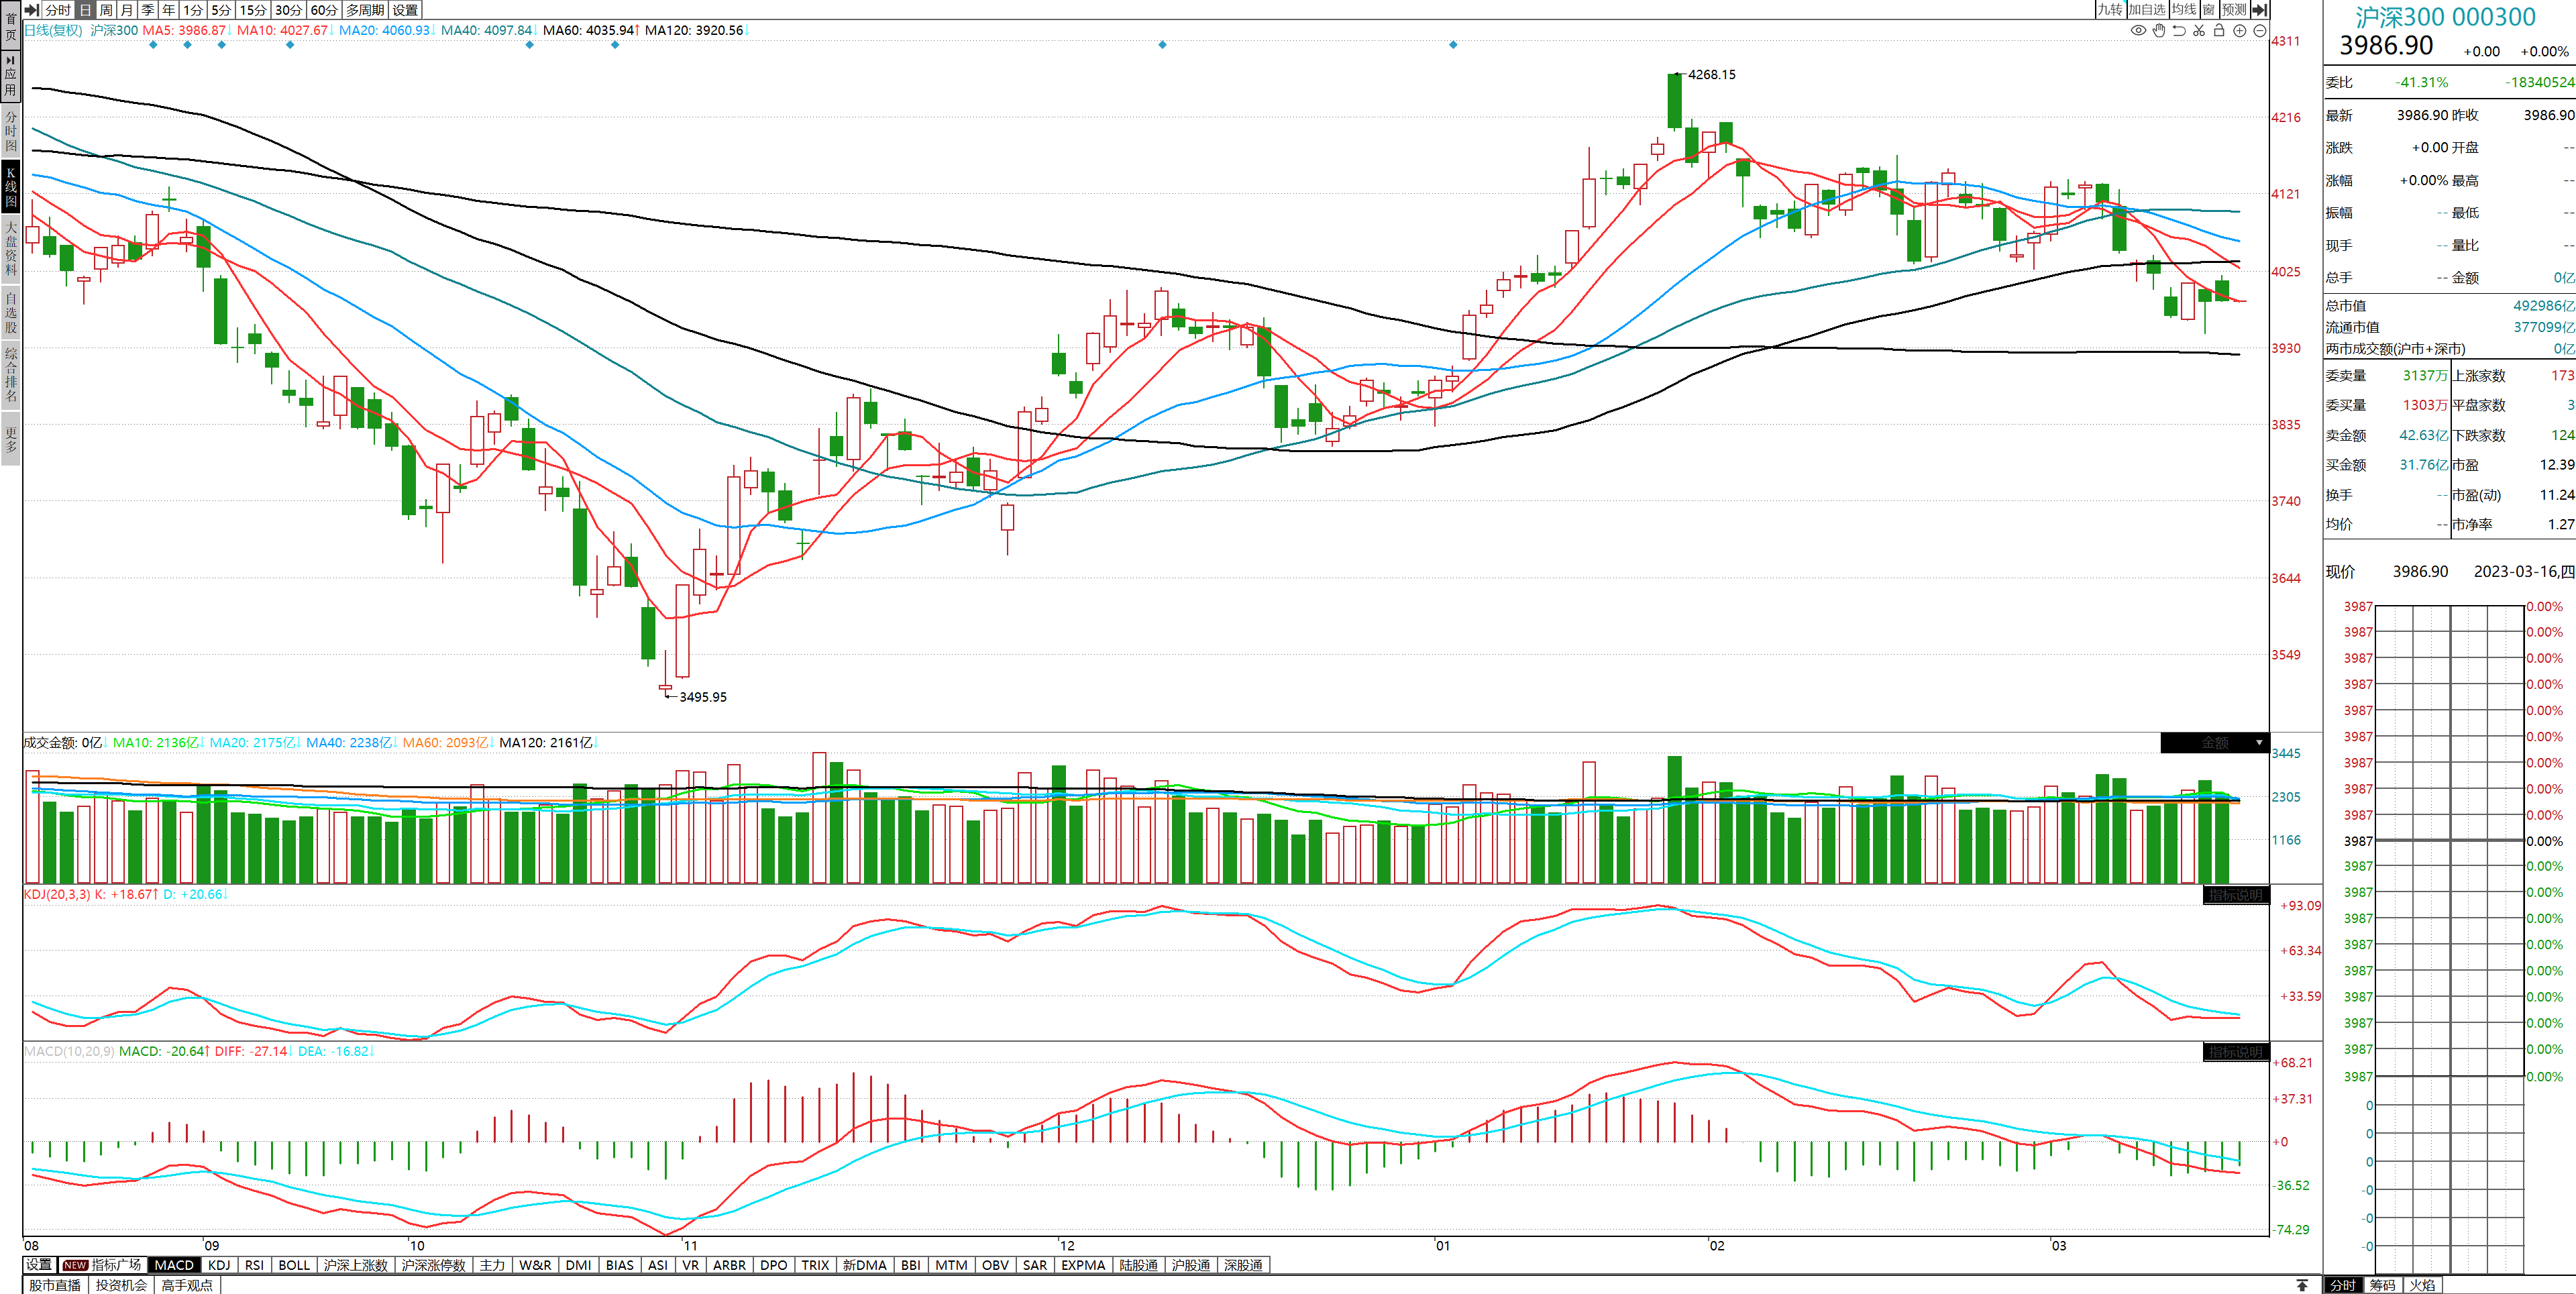Zoom out with circled minus icon
Image resolution: width=2576 pixels, height=1294 pixels.
tap(2260, 31)
